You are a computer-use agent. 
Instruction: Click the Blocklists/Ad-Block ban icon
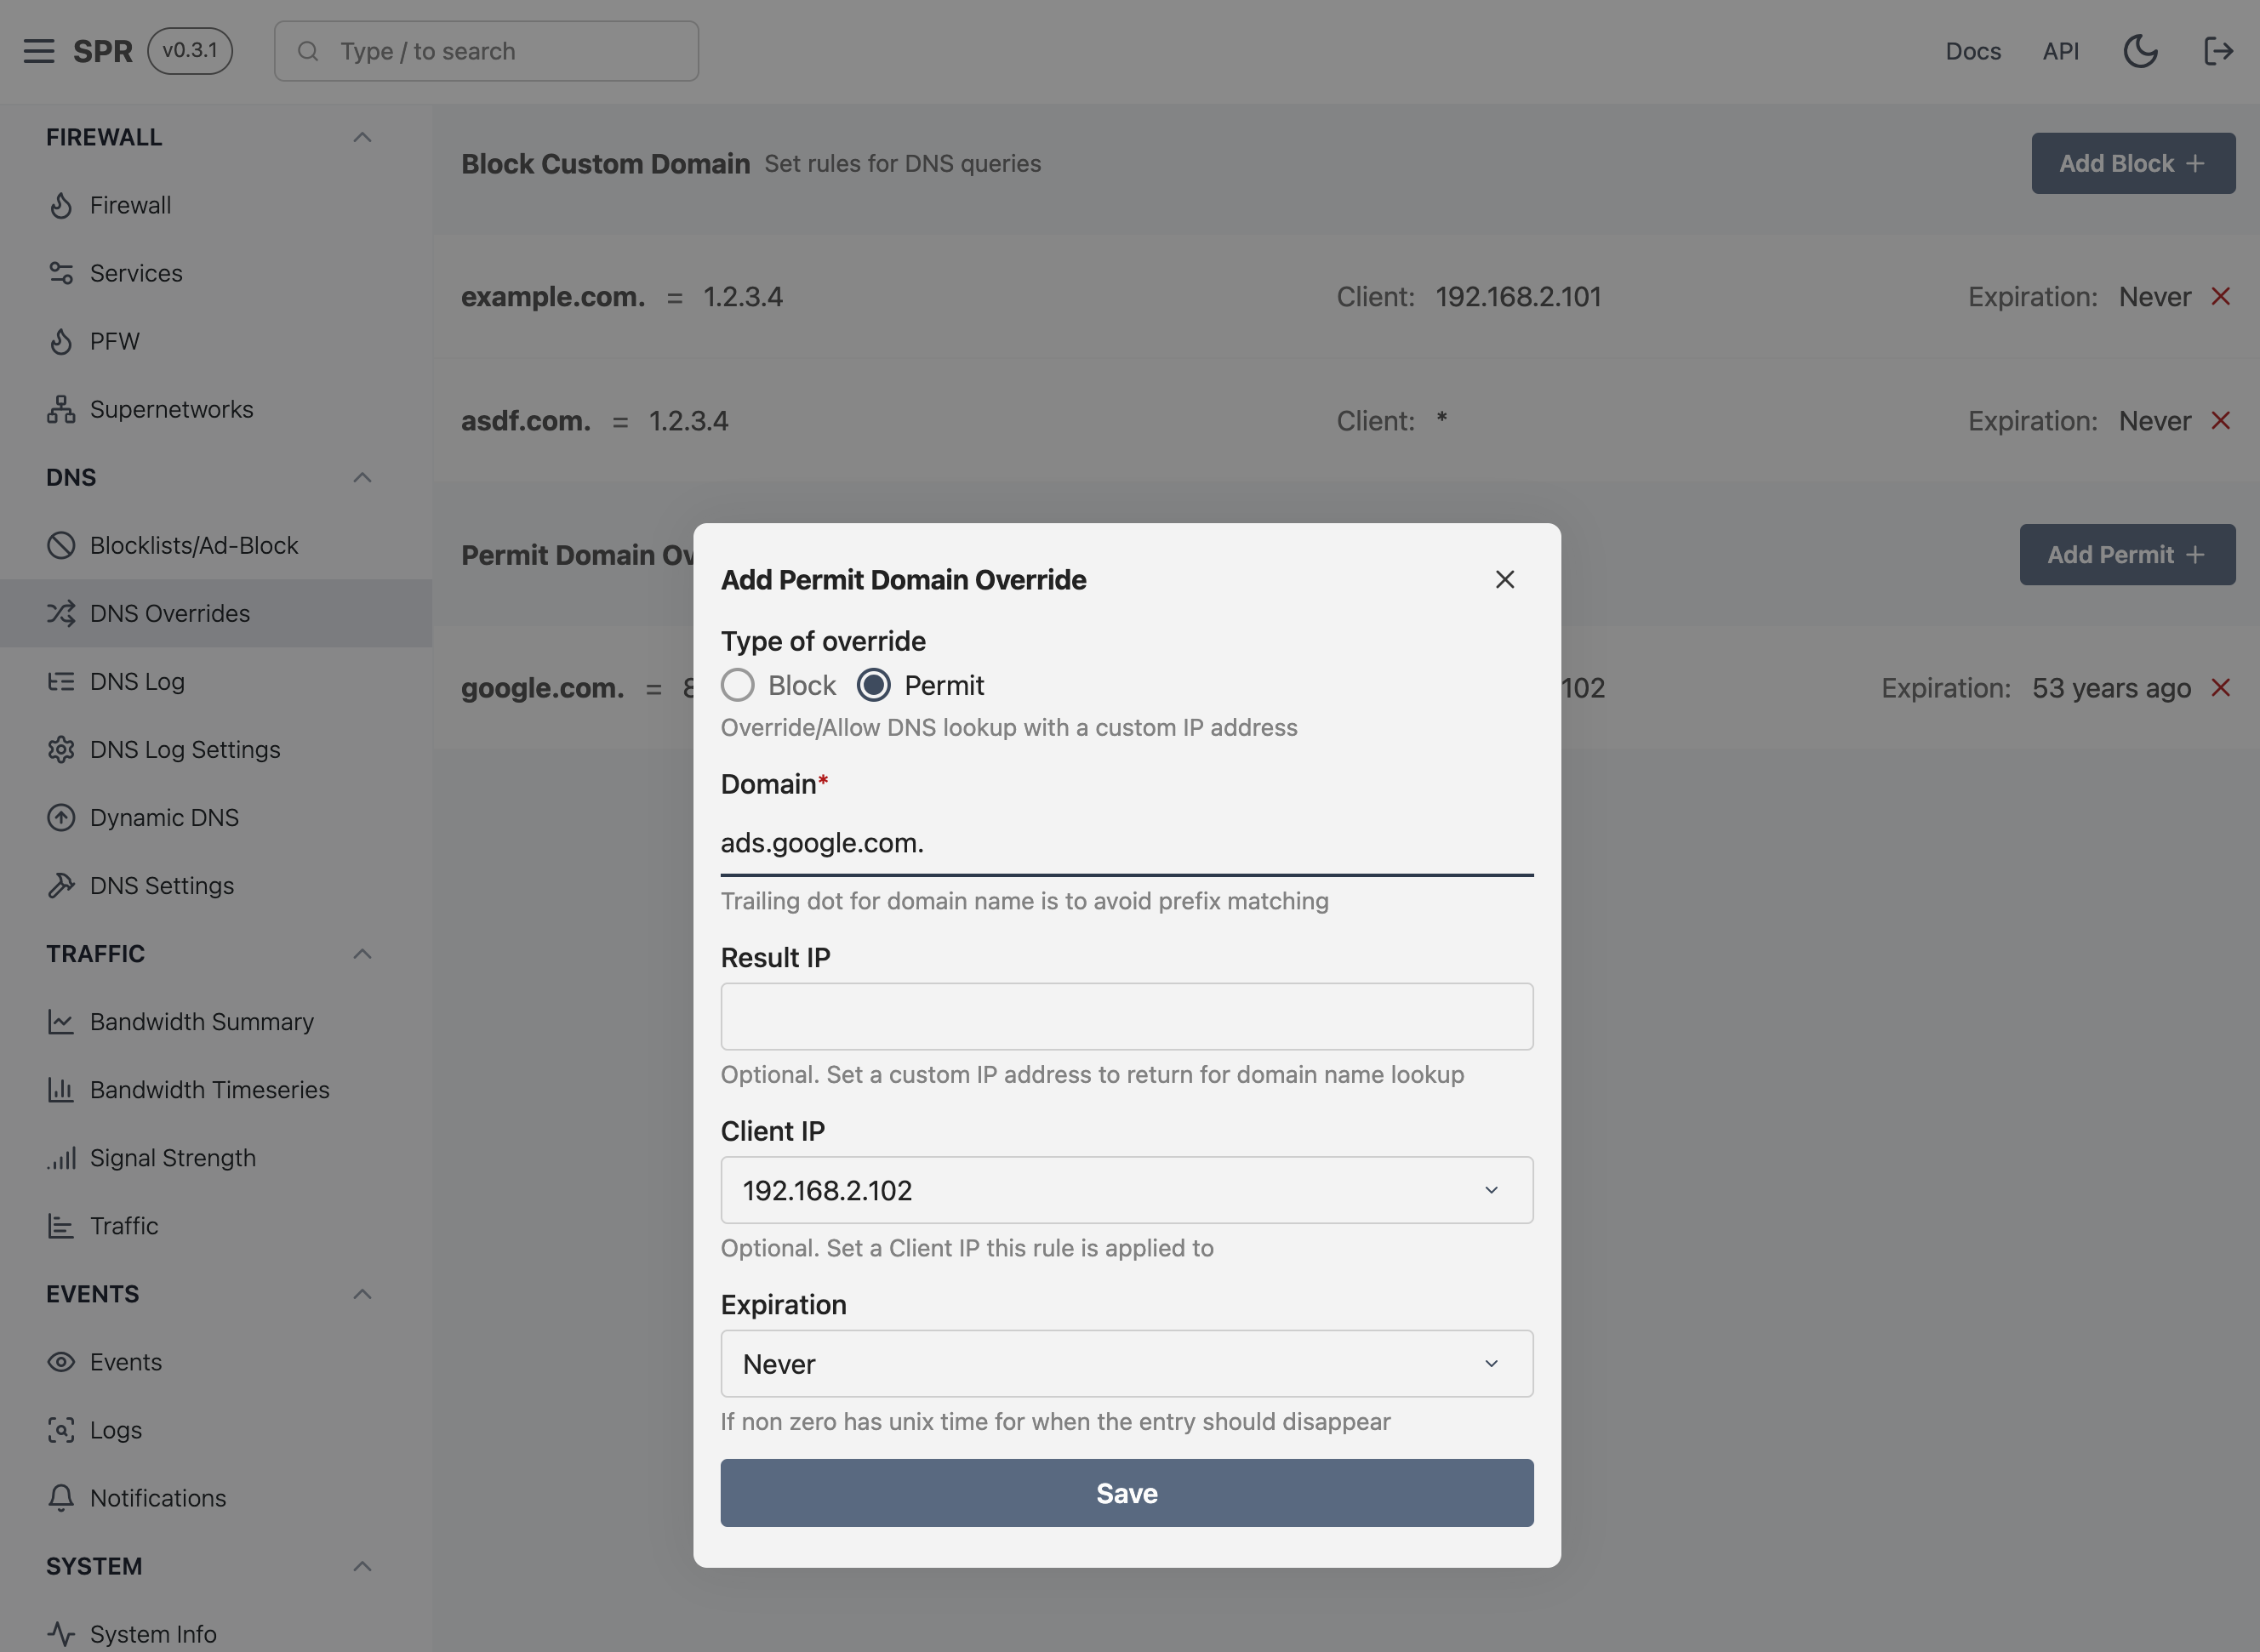tap(61, 545)
